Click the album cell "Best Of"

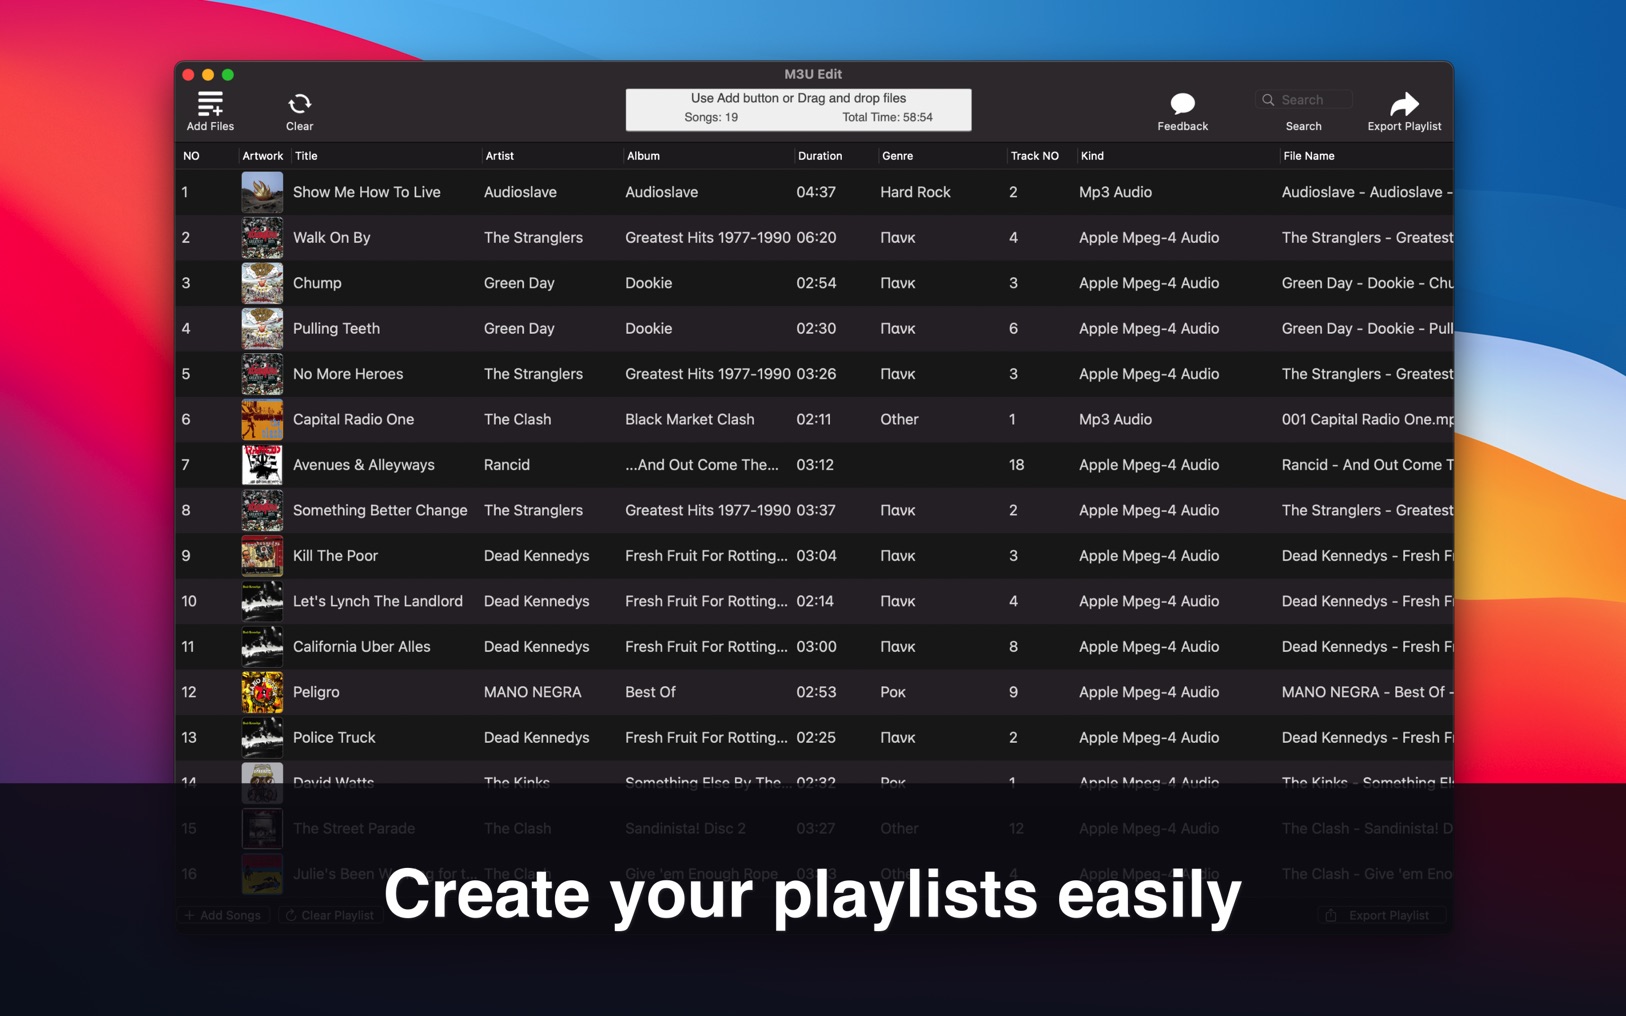pos(650,693)
